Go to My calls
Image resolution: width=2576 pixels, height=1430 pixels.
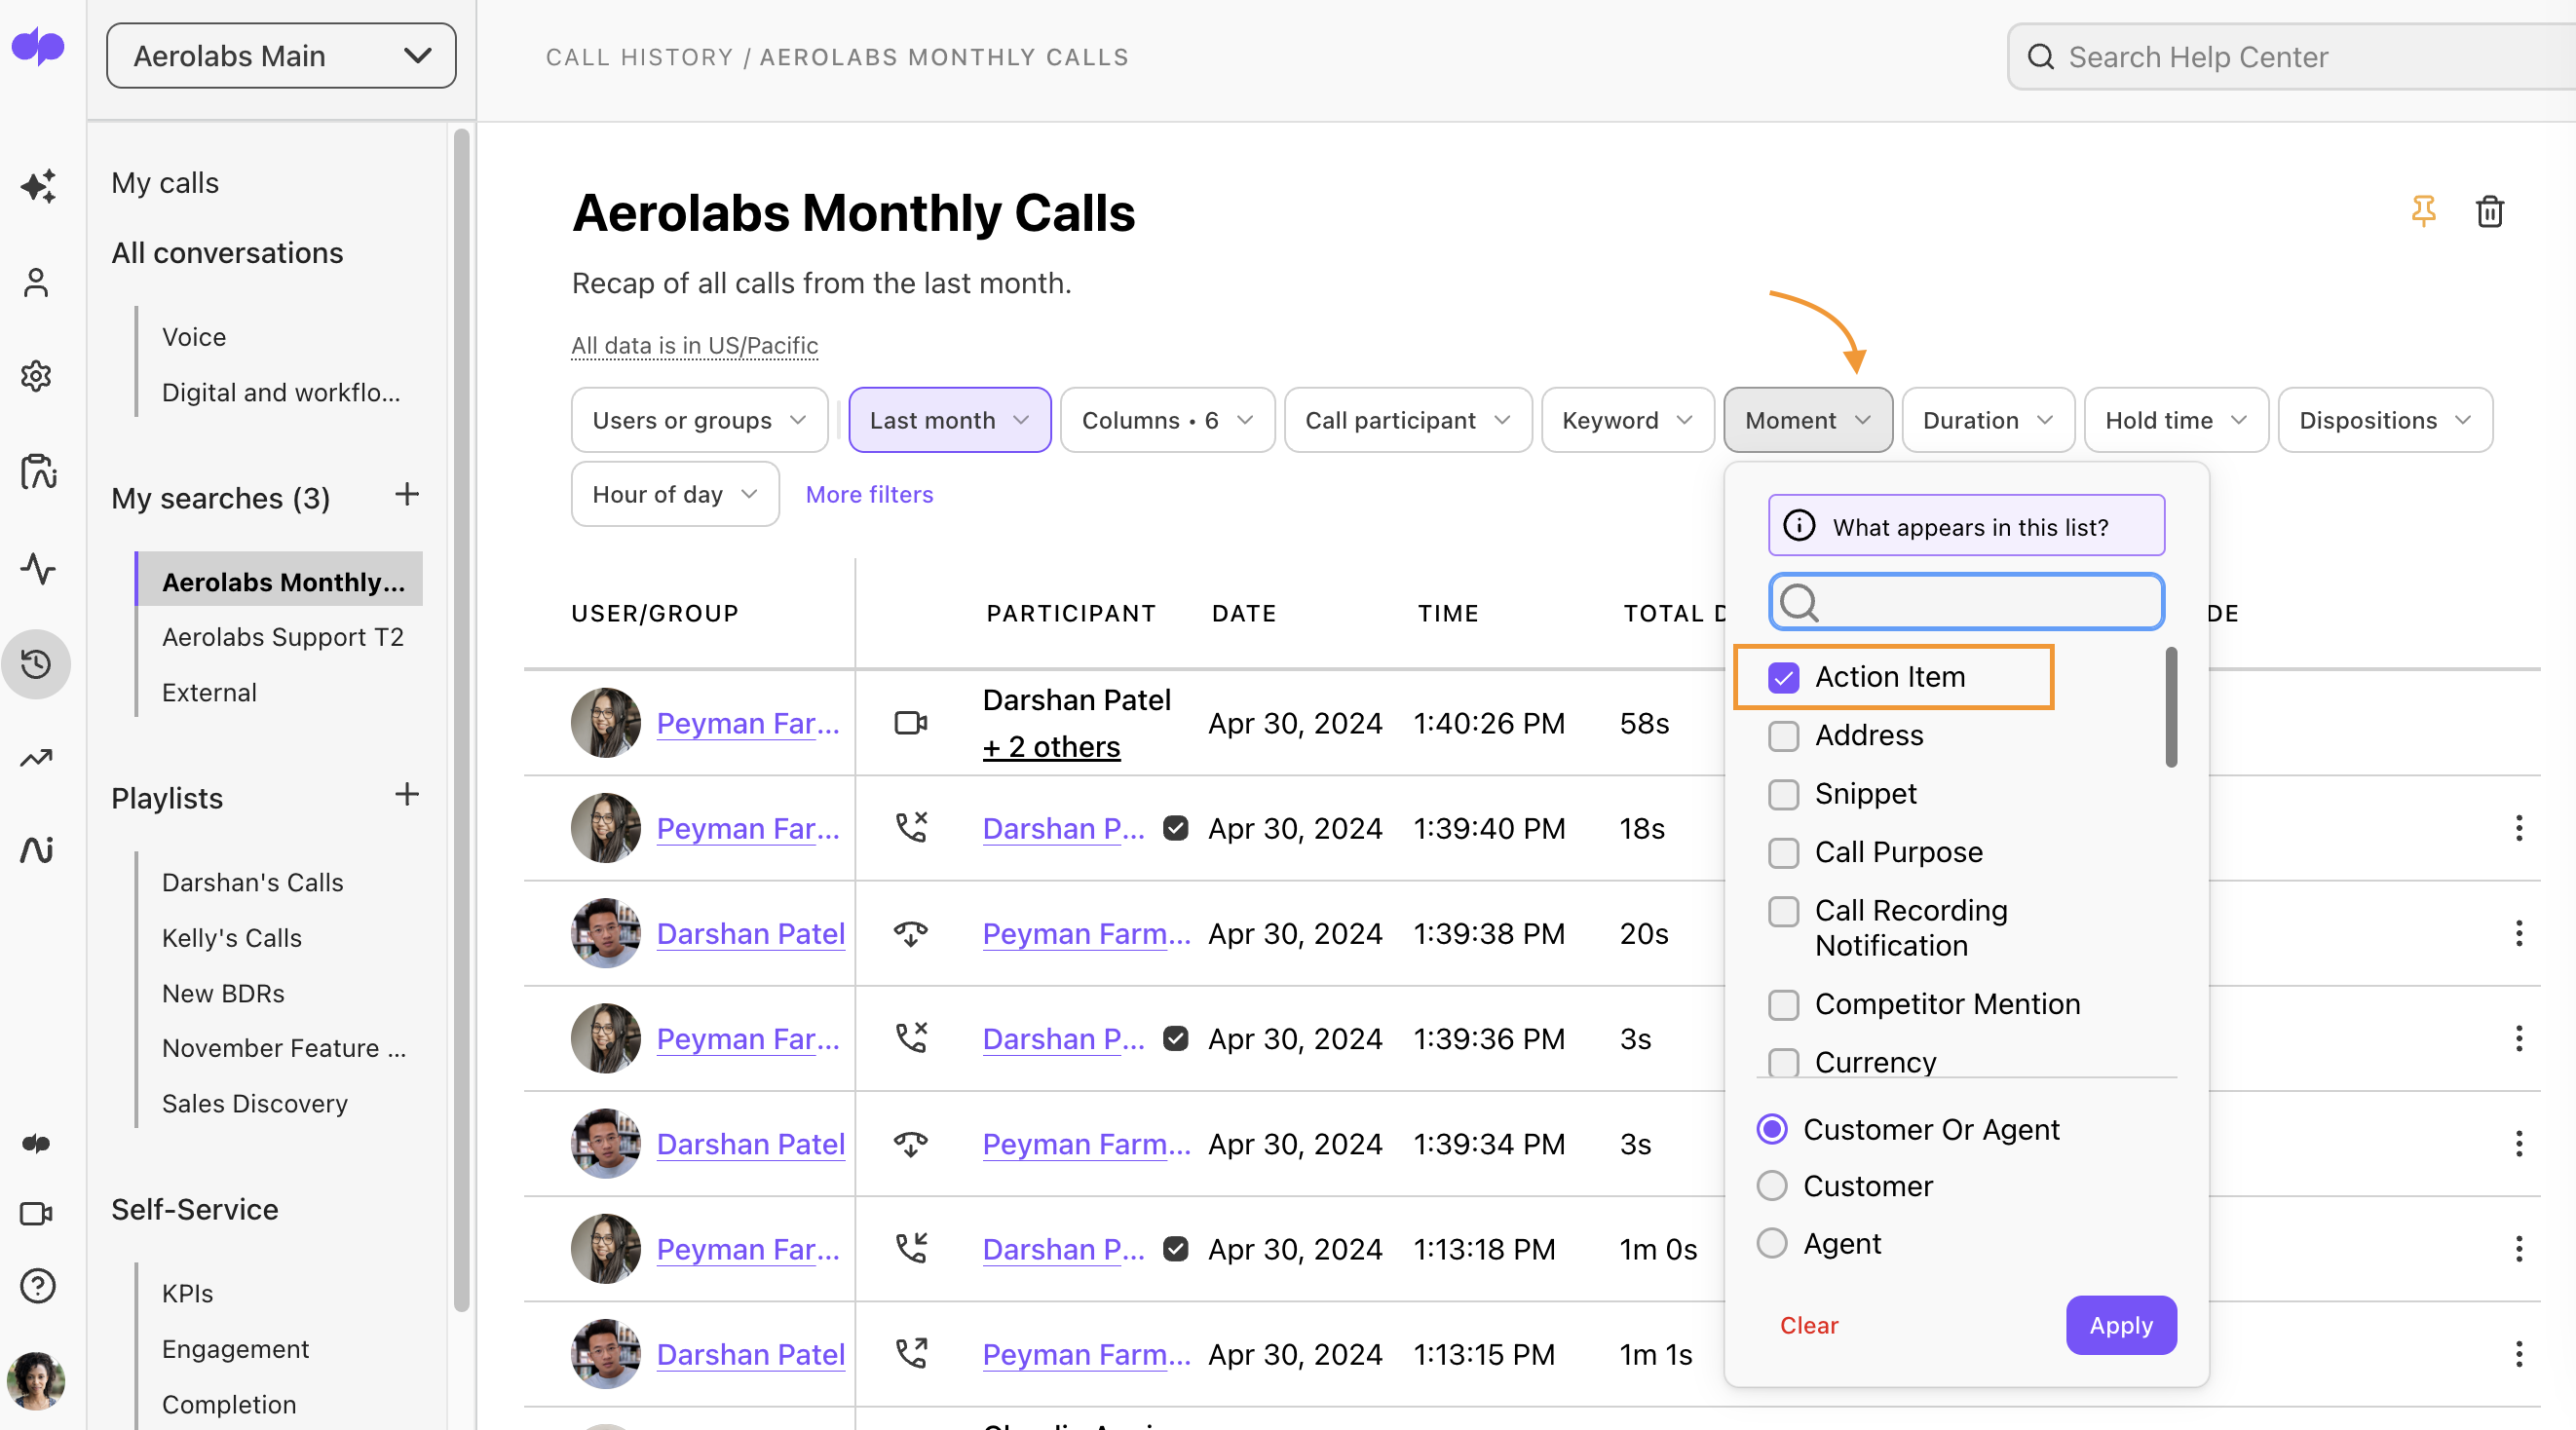pos(165,183)
